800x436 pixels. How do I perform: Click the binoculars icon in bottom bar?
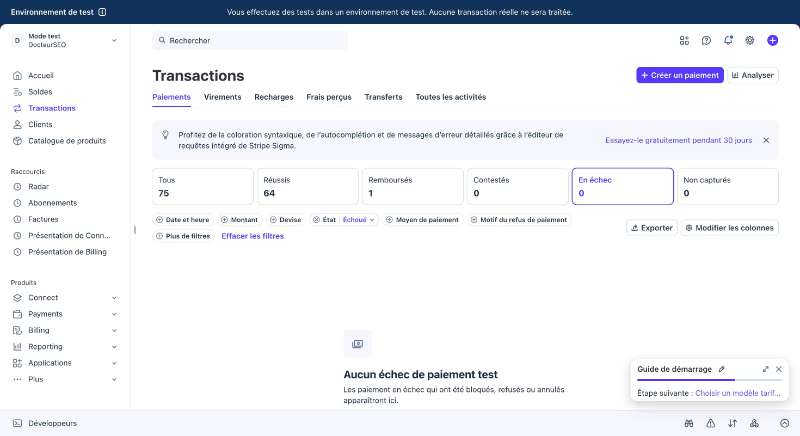(689, 423)
